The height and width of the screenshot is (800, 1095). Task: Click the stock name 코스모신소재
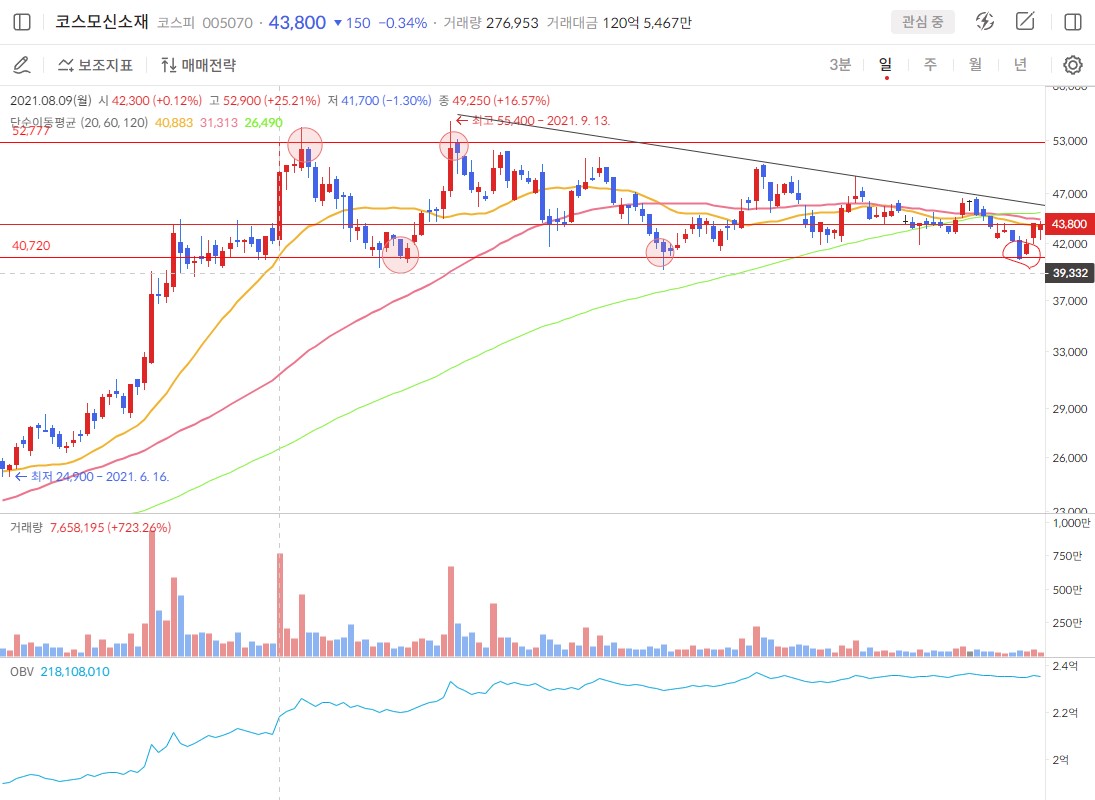pos(102,22)
